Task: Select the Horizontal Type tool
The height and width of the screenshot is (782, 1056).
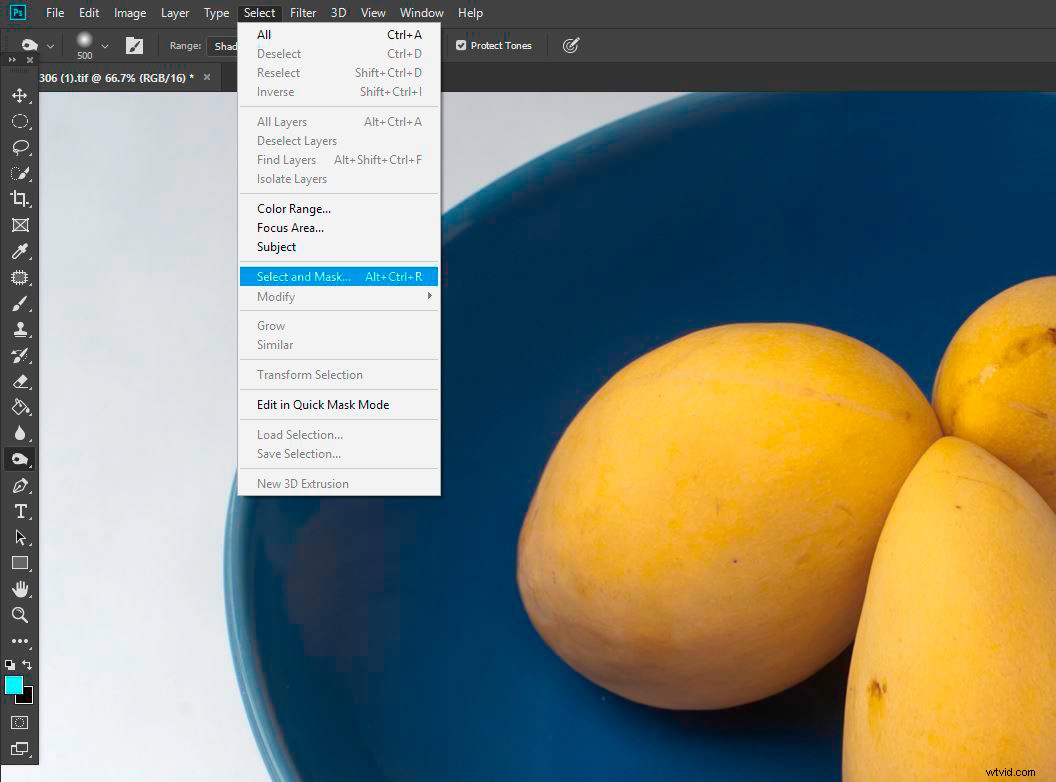Action: coord(20,511)
